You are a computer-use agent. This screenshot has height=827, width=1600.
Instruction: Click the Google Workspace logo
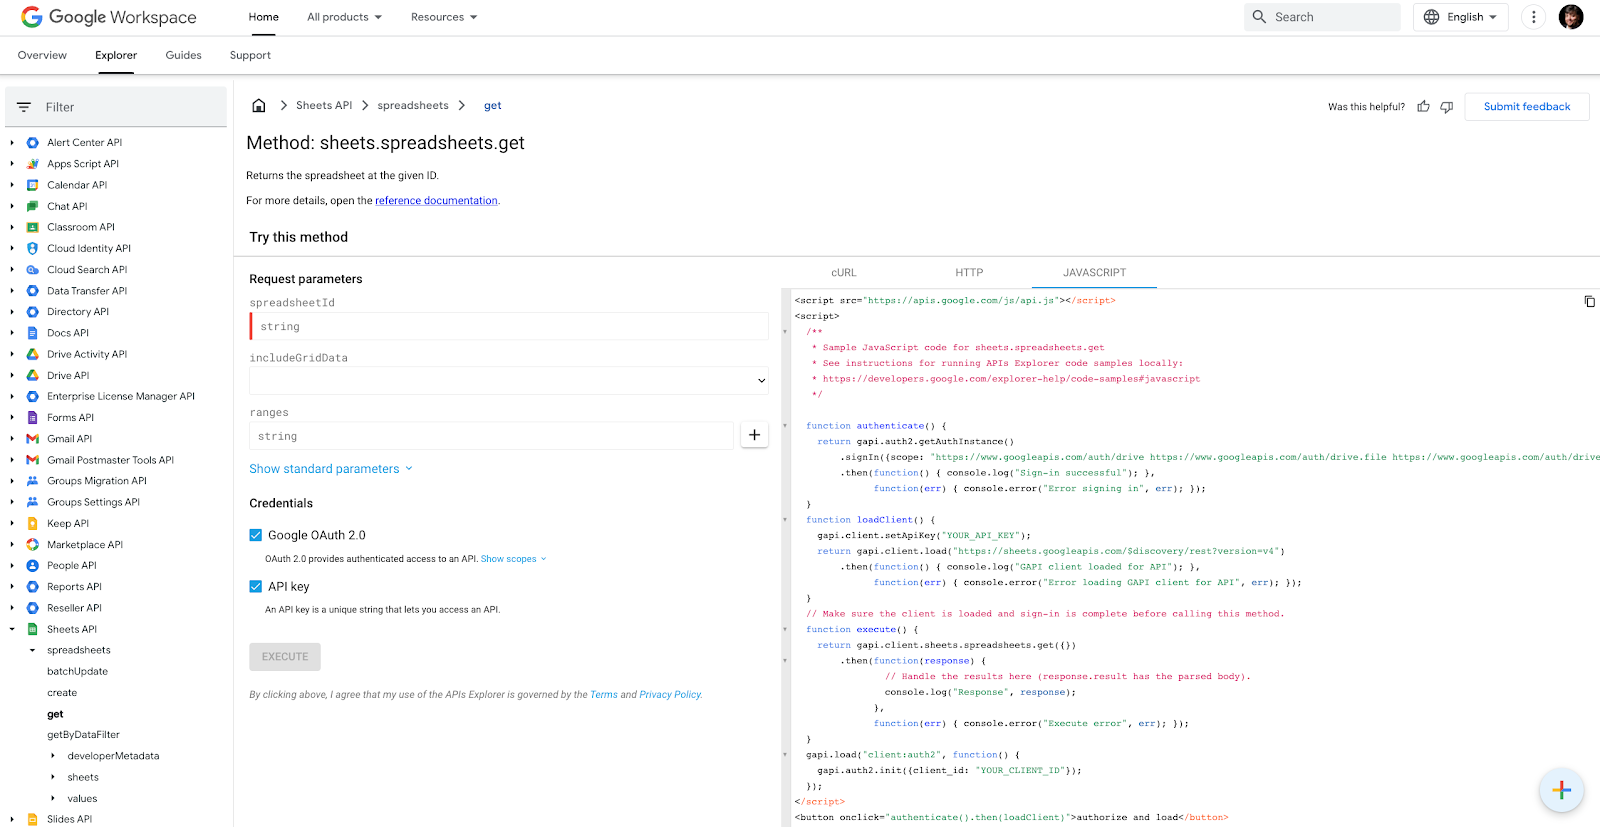109,17
